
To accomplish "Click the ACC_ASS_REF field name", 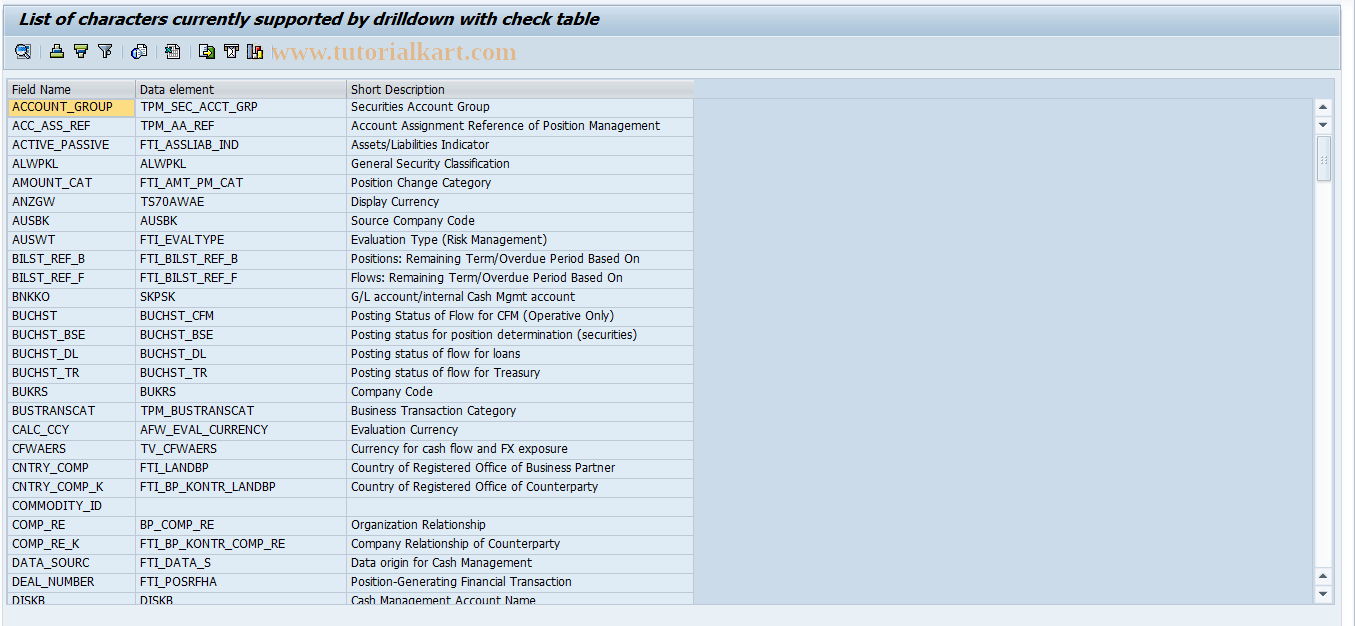I will click(50, 126).
